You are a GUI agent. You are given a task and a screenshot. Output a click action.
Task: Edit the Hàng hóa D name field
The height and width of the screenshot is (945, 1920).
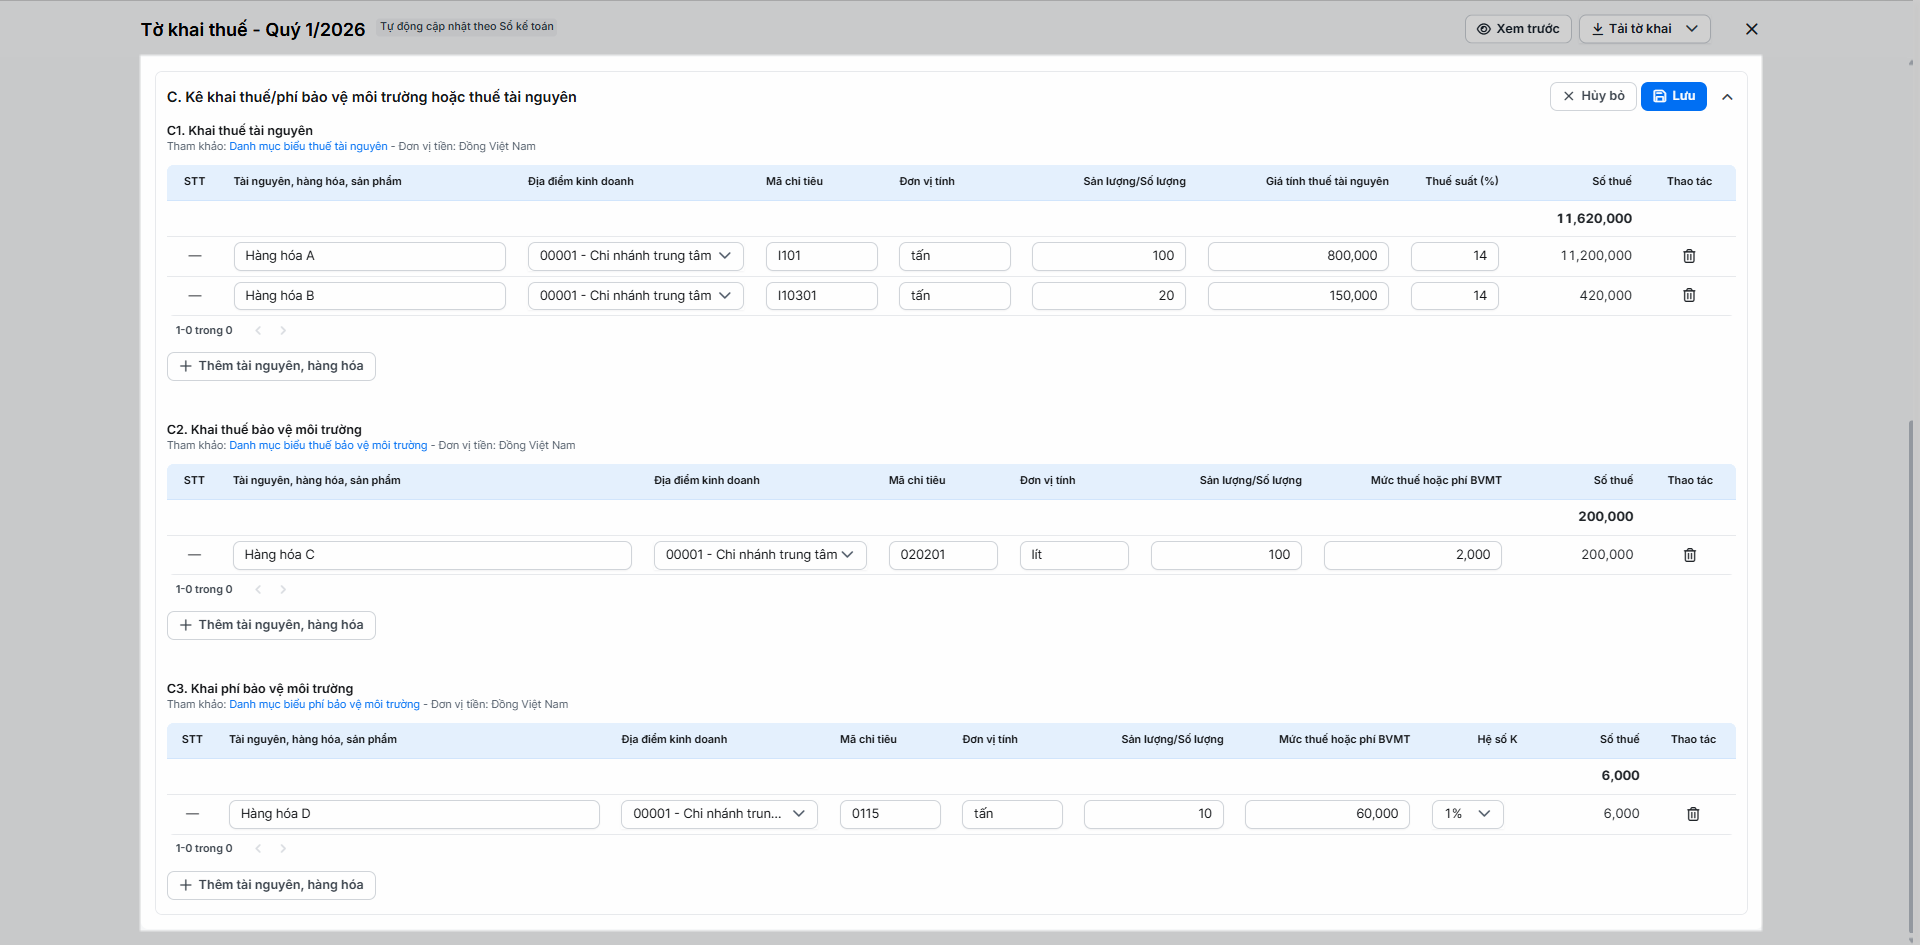(414, 814)
